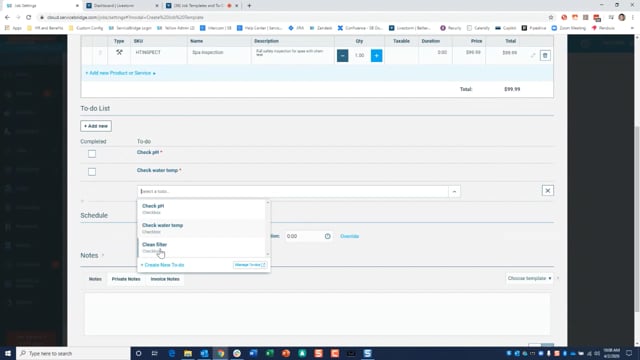The image size is (640, 360).
Task: Open Microsoft Edge from the taskbar
Action: click(171, 353)
